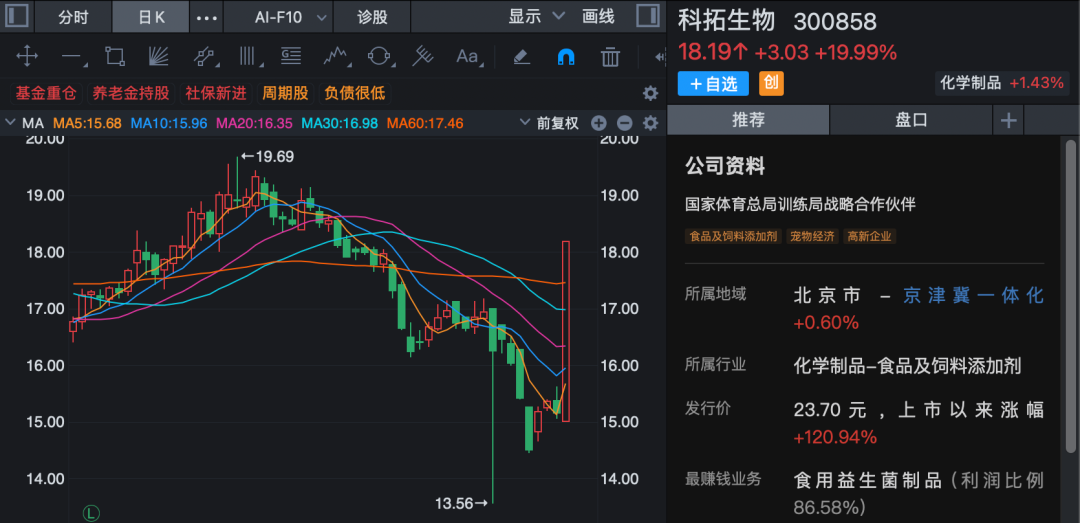Toggle the magnet snap mode
1080x523 pixels.
point(565,56)
